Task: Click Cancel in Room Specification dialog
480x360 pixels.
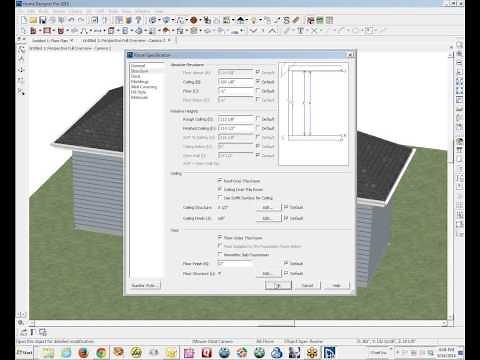Action: pyautogui.click(x=307, y=285)
